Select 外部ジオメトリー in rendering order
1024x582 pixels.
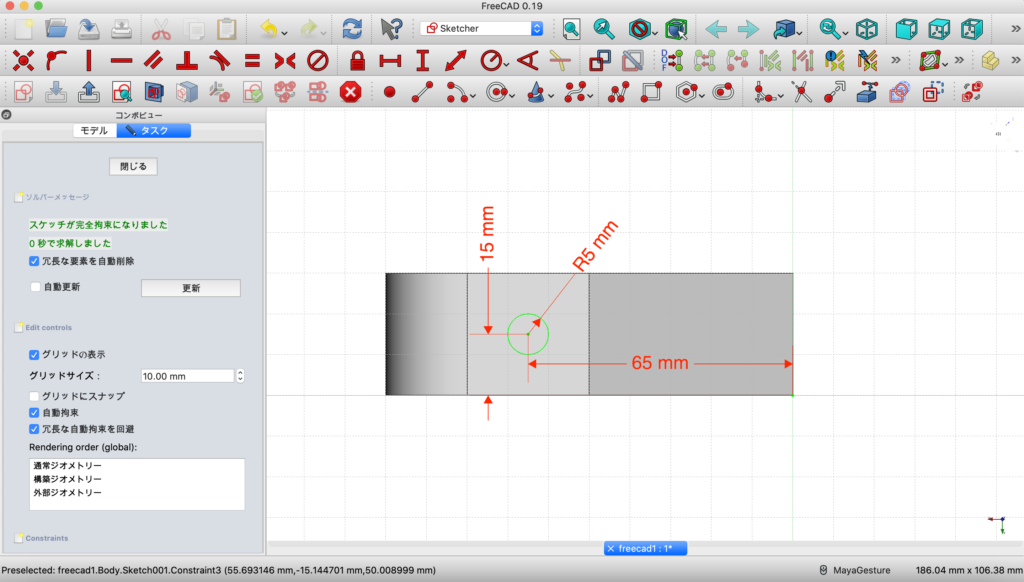pos(68,493)
